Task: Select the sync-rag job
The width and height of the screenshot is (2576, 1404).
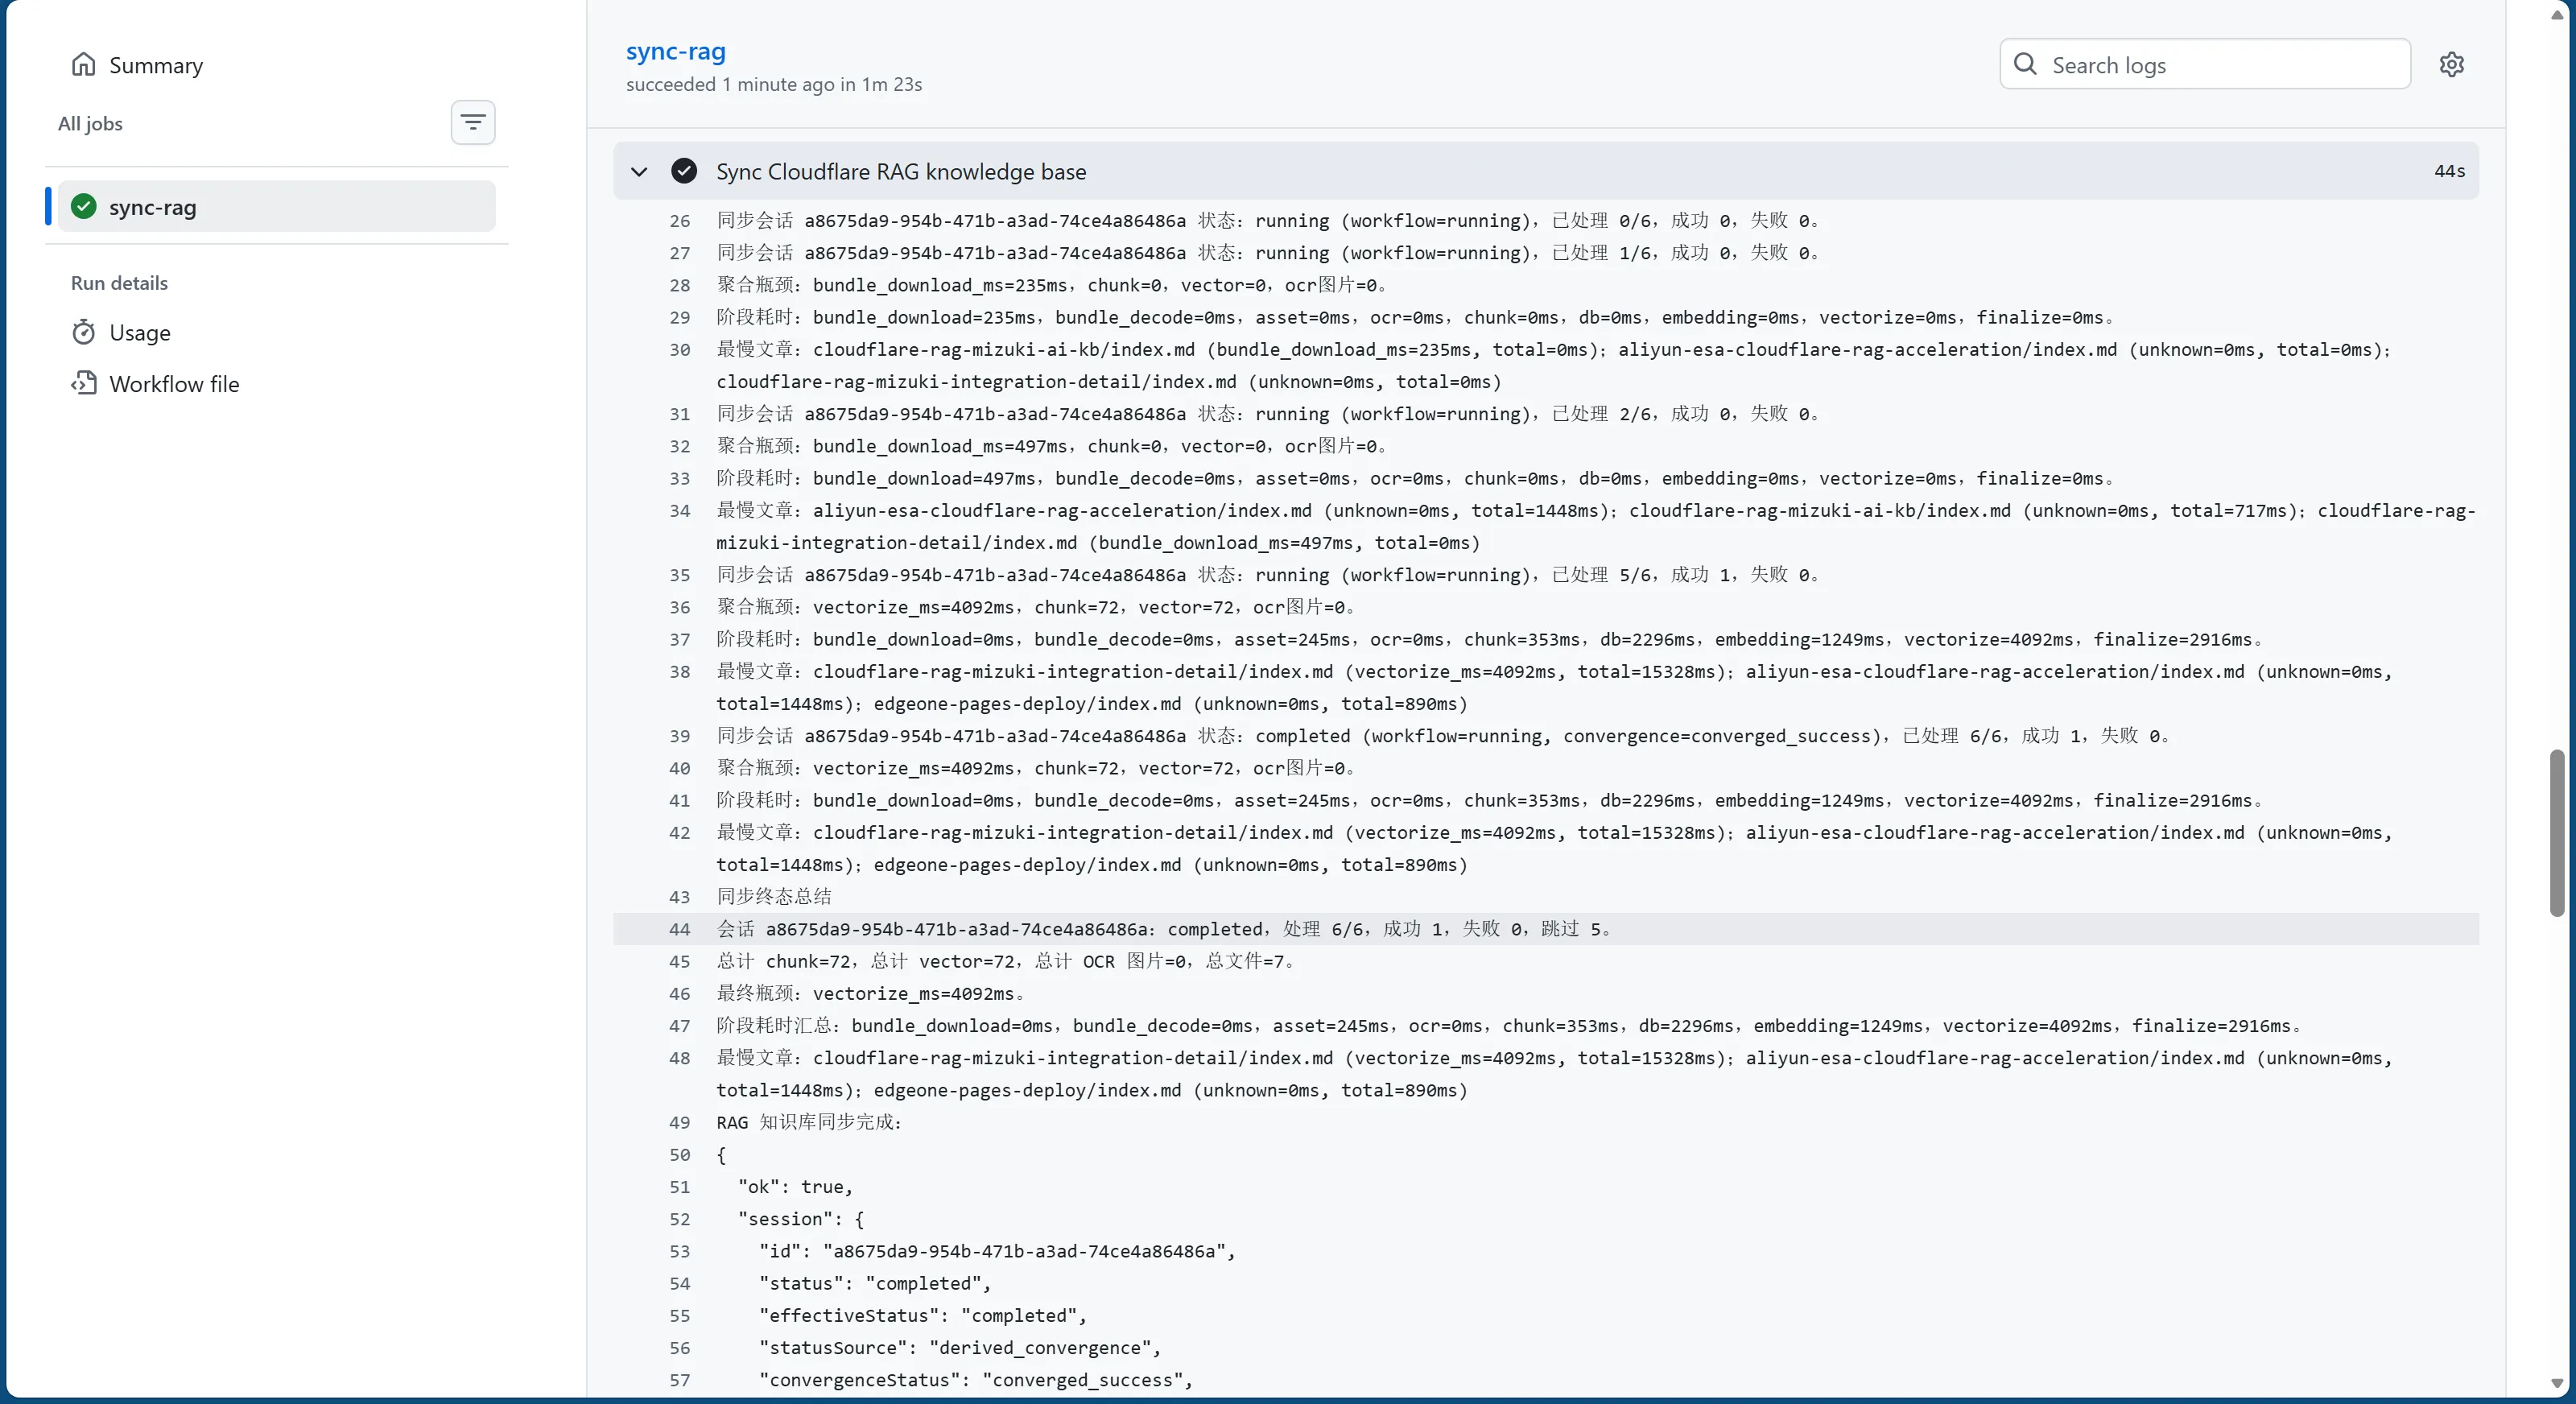Action: pos(277,207)
